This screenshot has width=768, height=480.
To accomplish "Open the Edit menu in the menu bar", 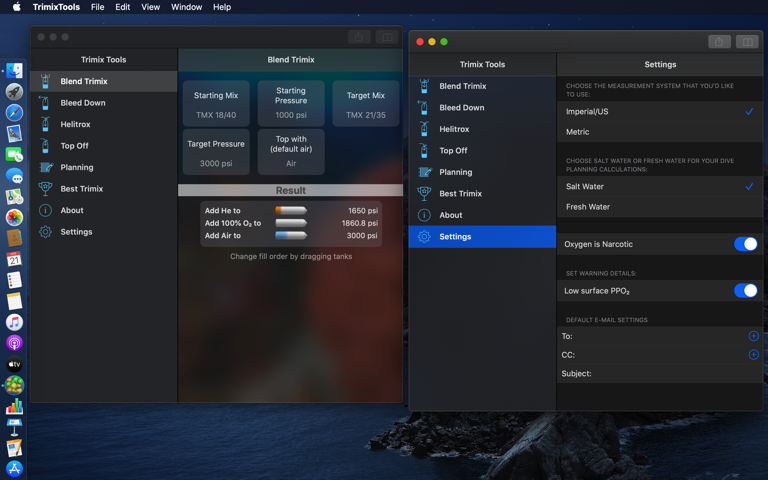I will pos(122,7).
